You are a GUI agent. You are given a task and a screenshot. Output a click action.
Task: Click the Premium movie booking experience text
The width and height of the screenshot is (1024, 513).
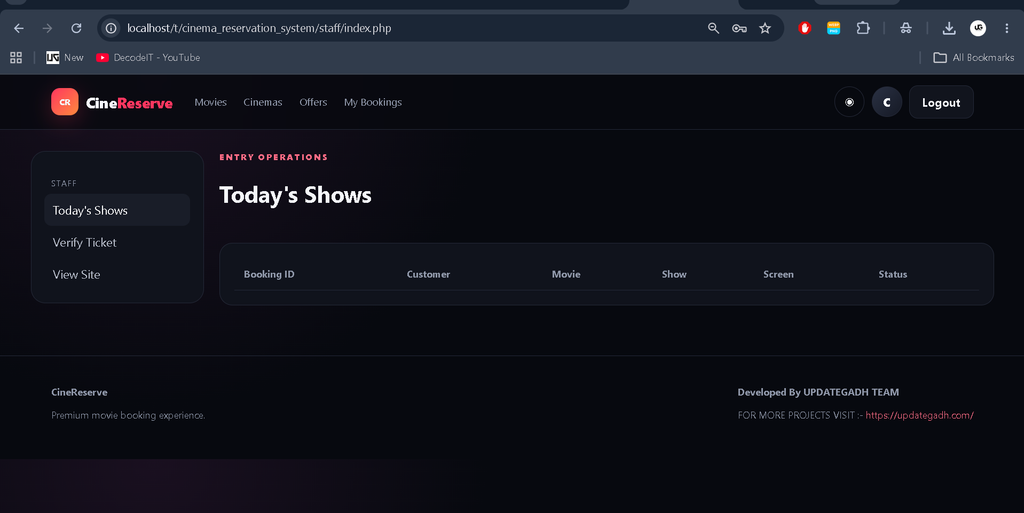point(128,415)
